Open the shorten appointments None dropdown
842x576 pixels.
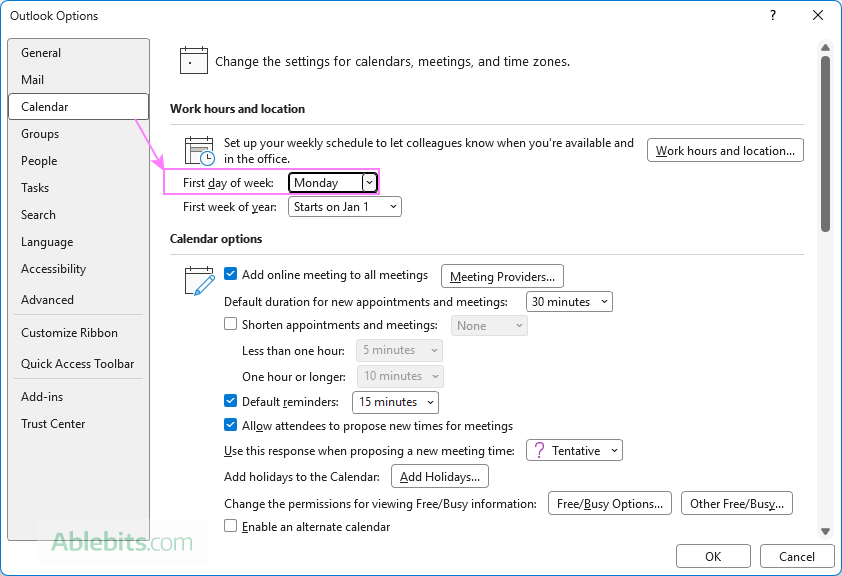tap(489, 325)
